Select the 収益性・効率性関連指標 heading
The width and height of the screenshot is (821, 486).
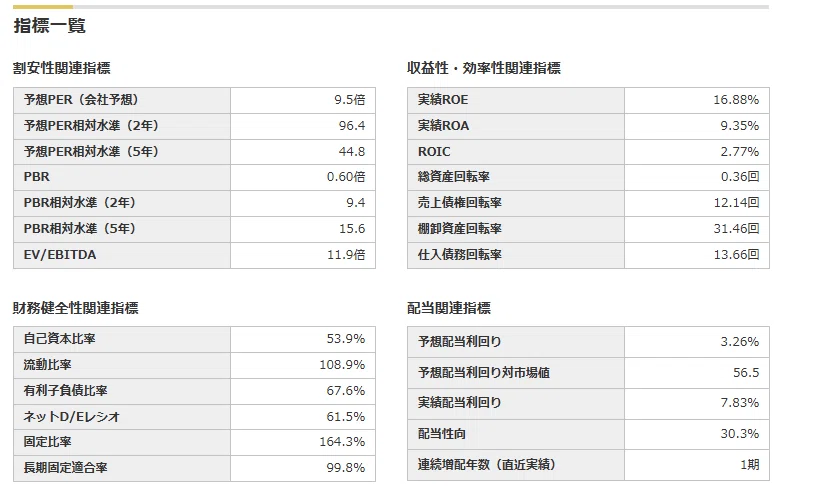(484, 68)
